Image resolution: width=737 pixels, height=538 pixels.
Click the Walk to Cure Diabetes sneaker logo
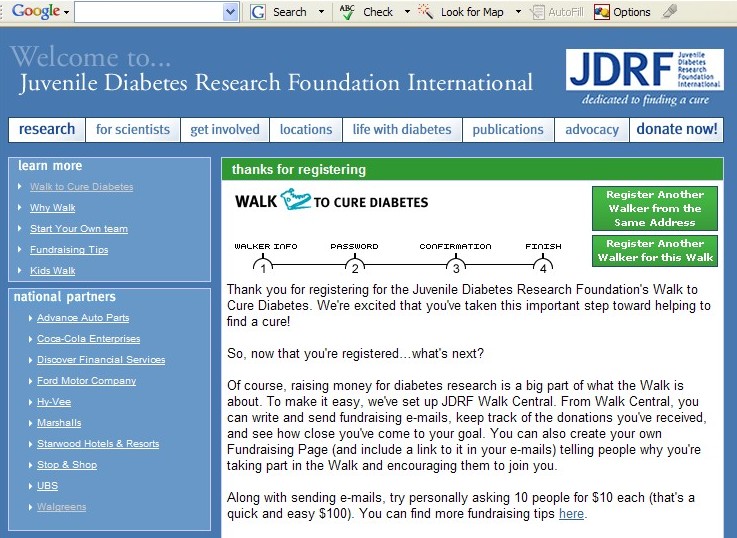point(295,200)
